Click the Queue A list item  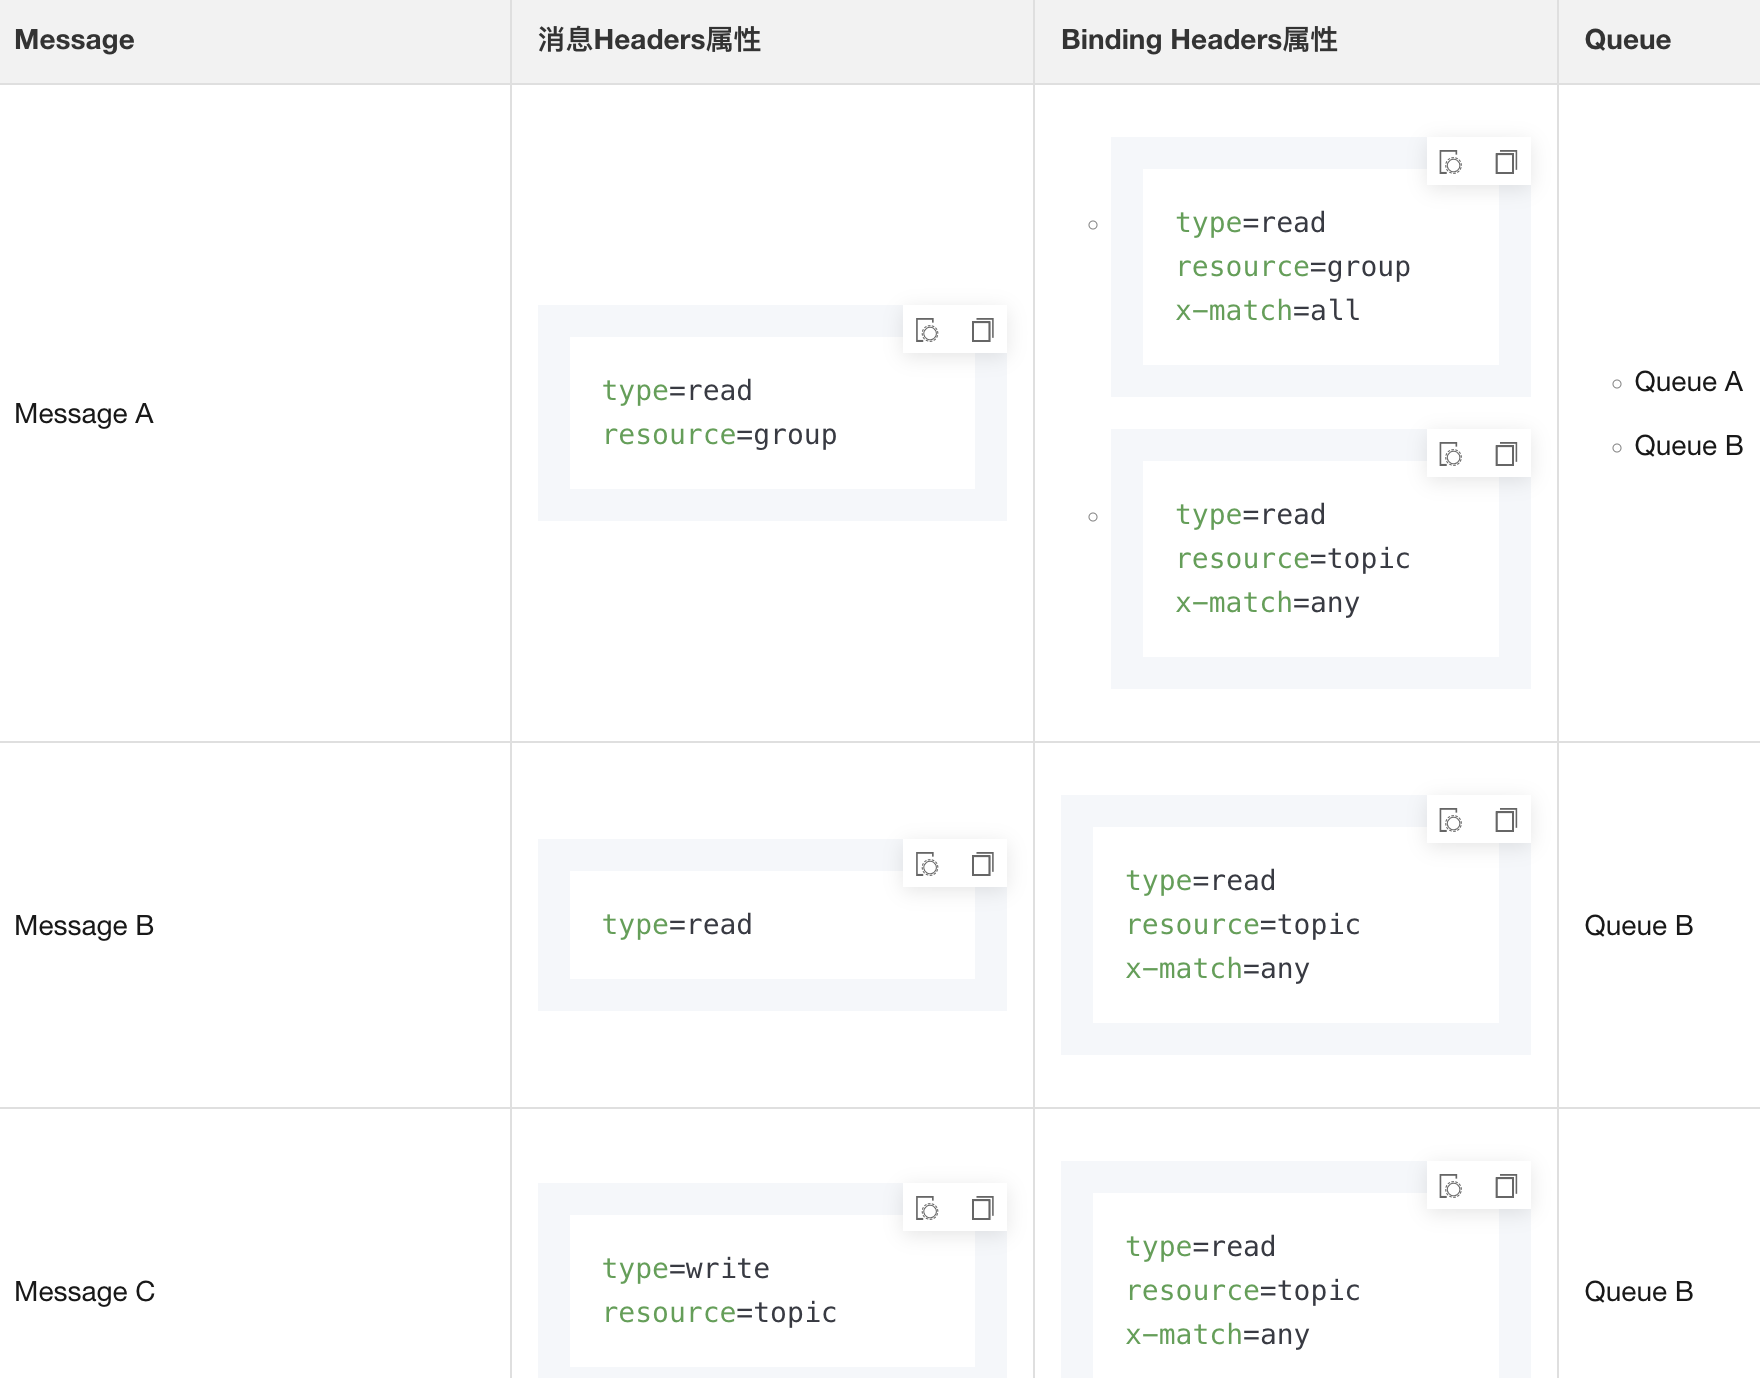tap(1687, 382)
